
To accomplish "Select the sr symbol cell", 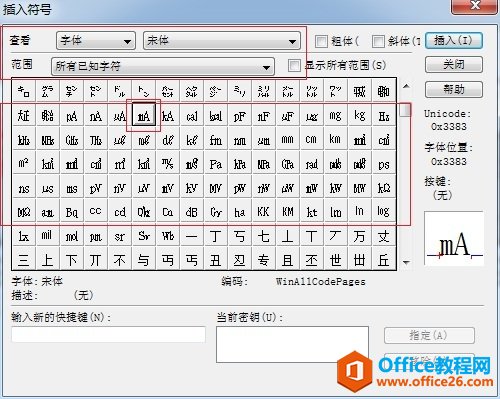I will pos(120,235).
